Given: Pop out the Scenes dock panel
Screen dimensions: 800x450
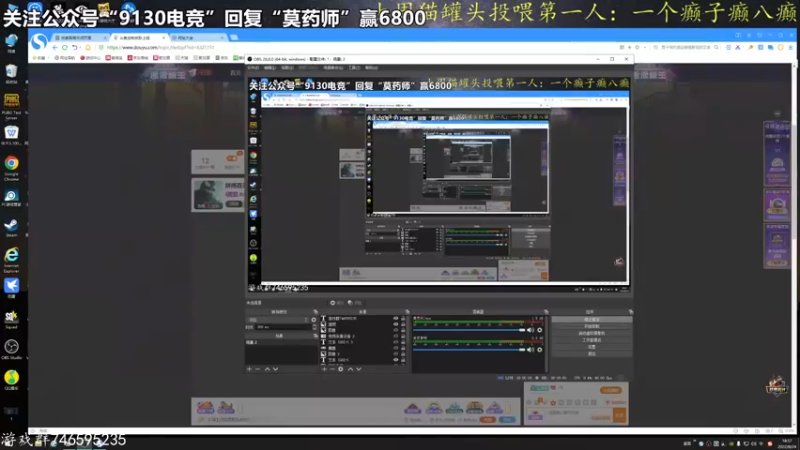Looking at the screenshot, I should 315,336.
